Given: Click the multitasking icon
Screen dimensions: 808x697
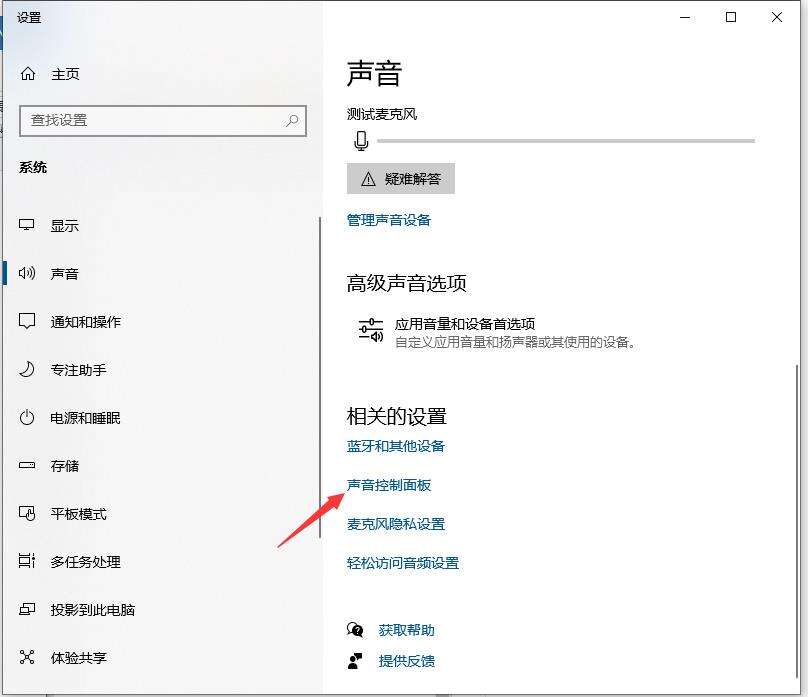Looking at the screenshot, I should click(27, 561).
